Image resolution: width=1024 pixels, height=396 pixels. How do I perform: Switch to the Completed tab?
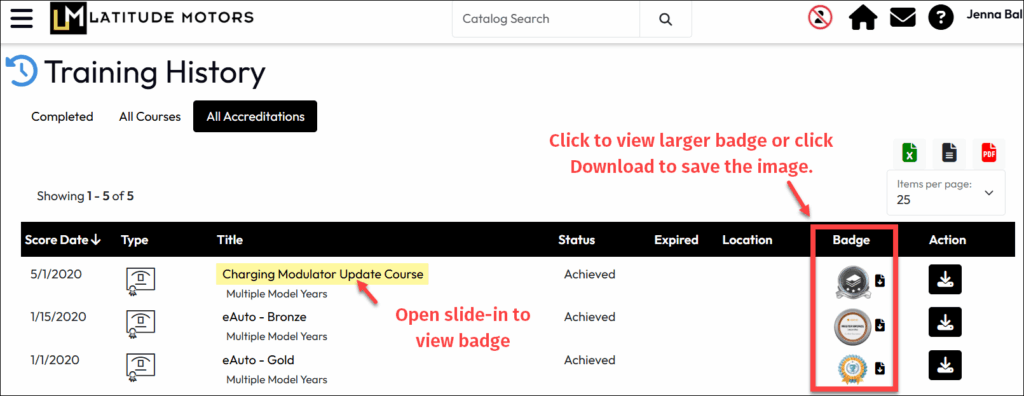62,117
